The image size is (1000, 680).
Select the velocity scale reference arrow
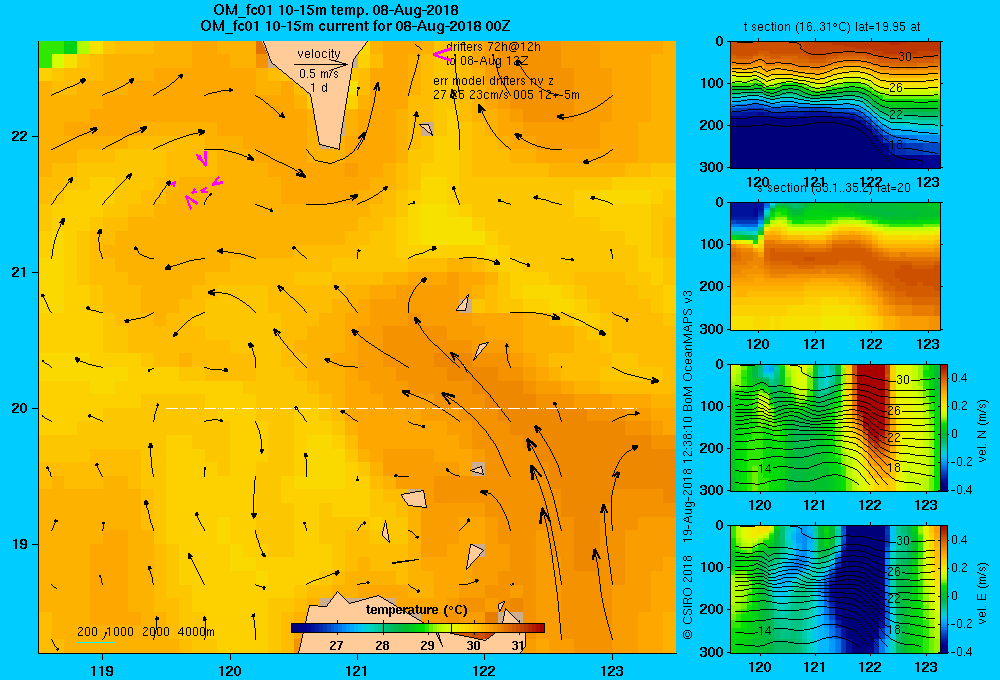click(321, 64)
